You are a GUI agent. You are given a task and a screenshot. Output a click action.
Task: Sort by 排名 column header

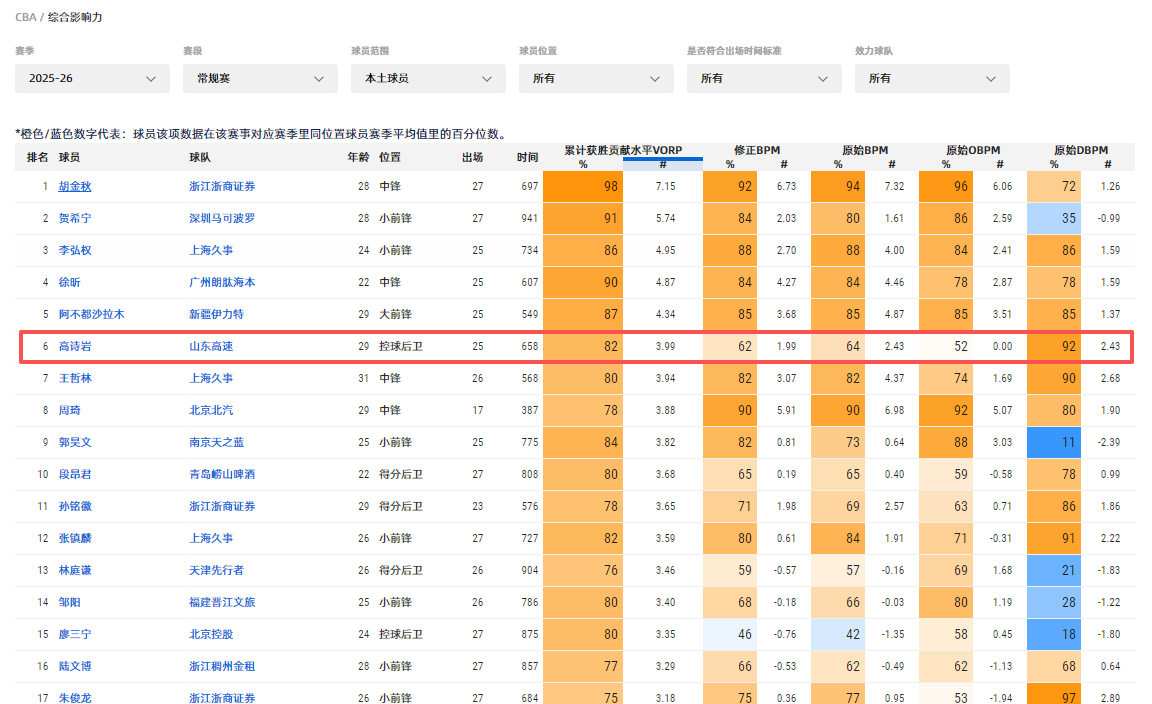point(37,157)
